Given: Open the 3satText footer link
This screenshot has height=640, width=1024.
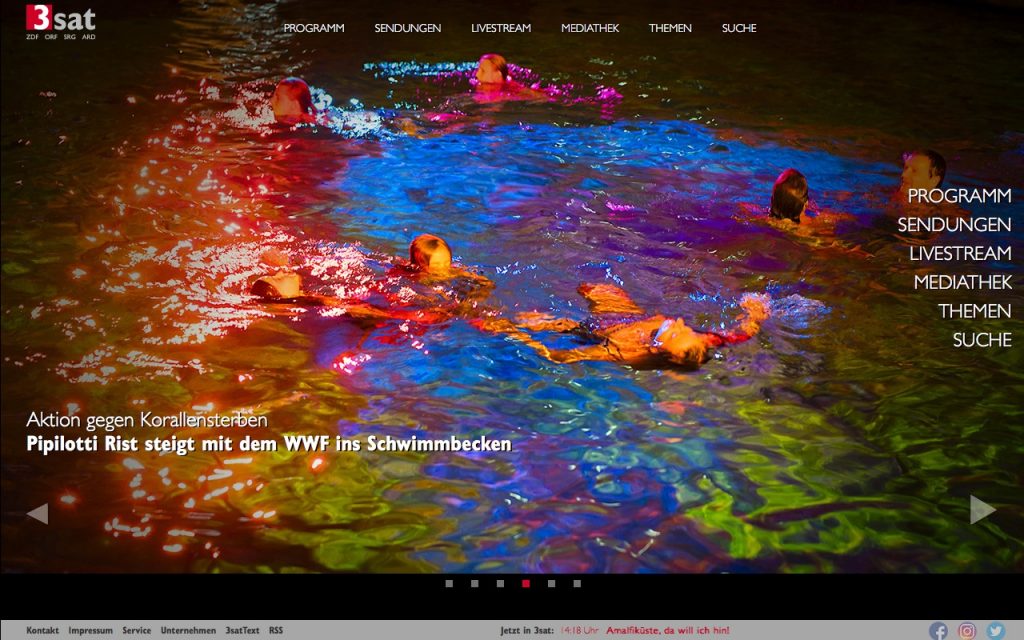Looking at the screenshot, I should pyautogui.click(x=242, y=630).
